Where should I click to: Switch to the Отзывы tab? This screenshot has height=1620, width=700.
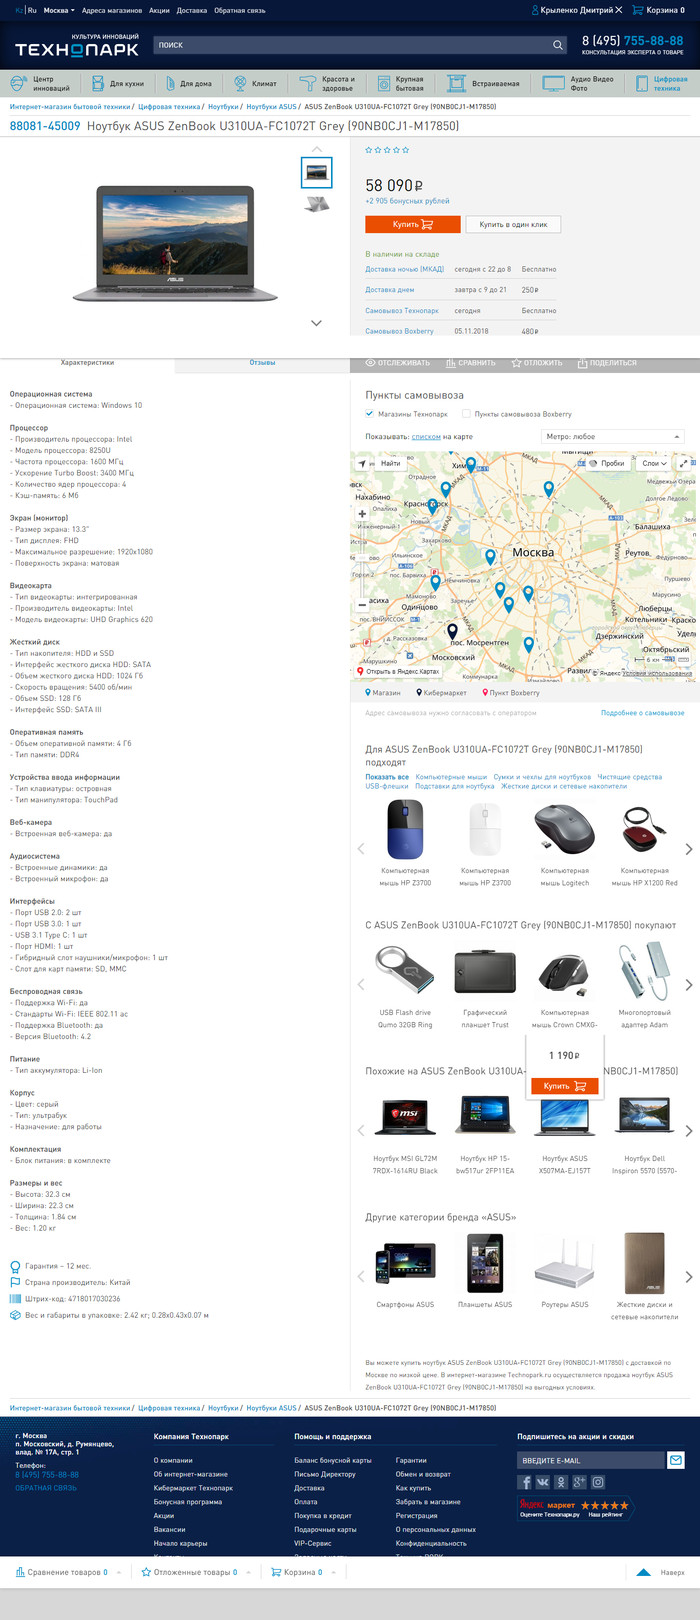coord(262,363)
